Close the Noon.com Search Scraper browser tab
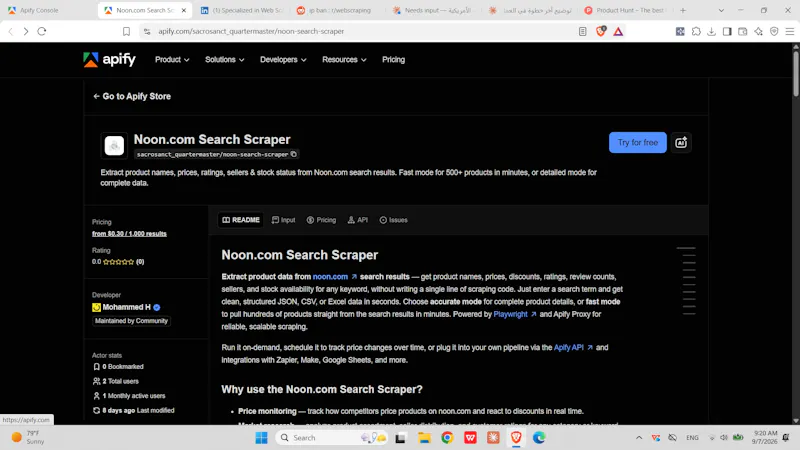Screen dimensions: 800x450 point(184,10)
